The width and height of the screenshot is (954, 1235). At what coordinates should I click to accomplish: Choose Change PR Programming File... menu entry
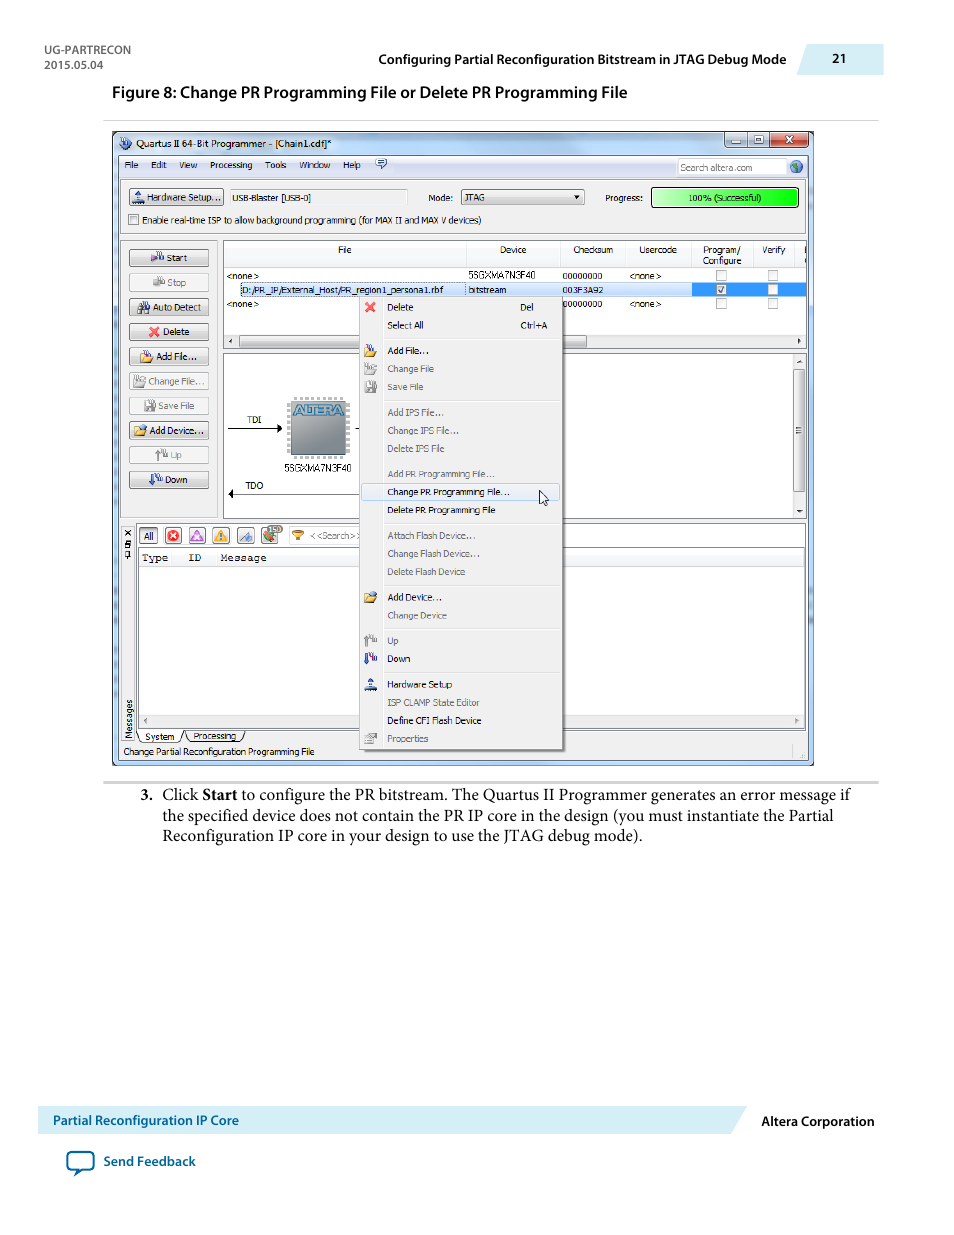[460, 492]
